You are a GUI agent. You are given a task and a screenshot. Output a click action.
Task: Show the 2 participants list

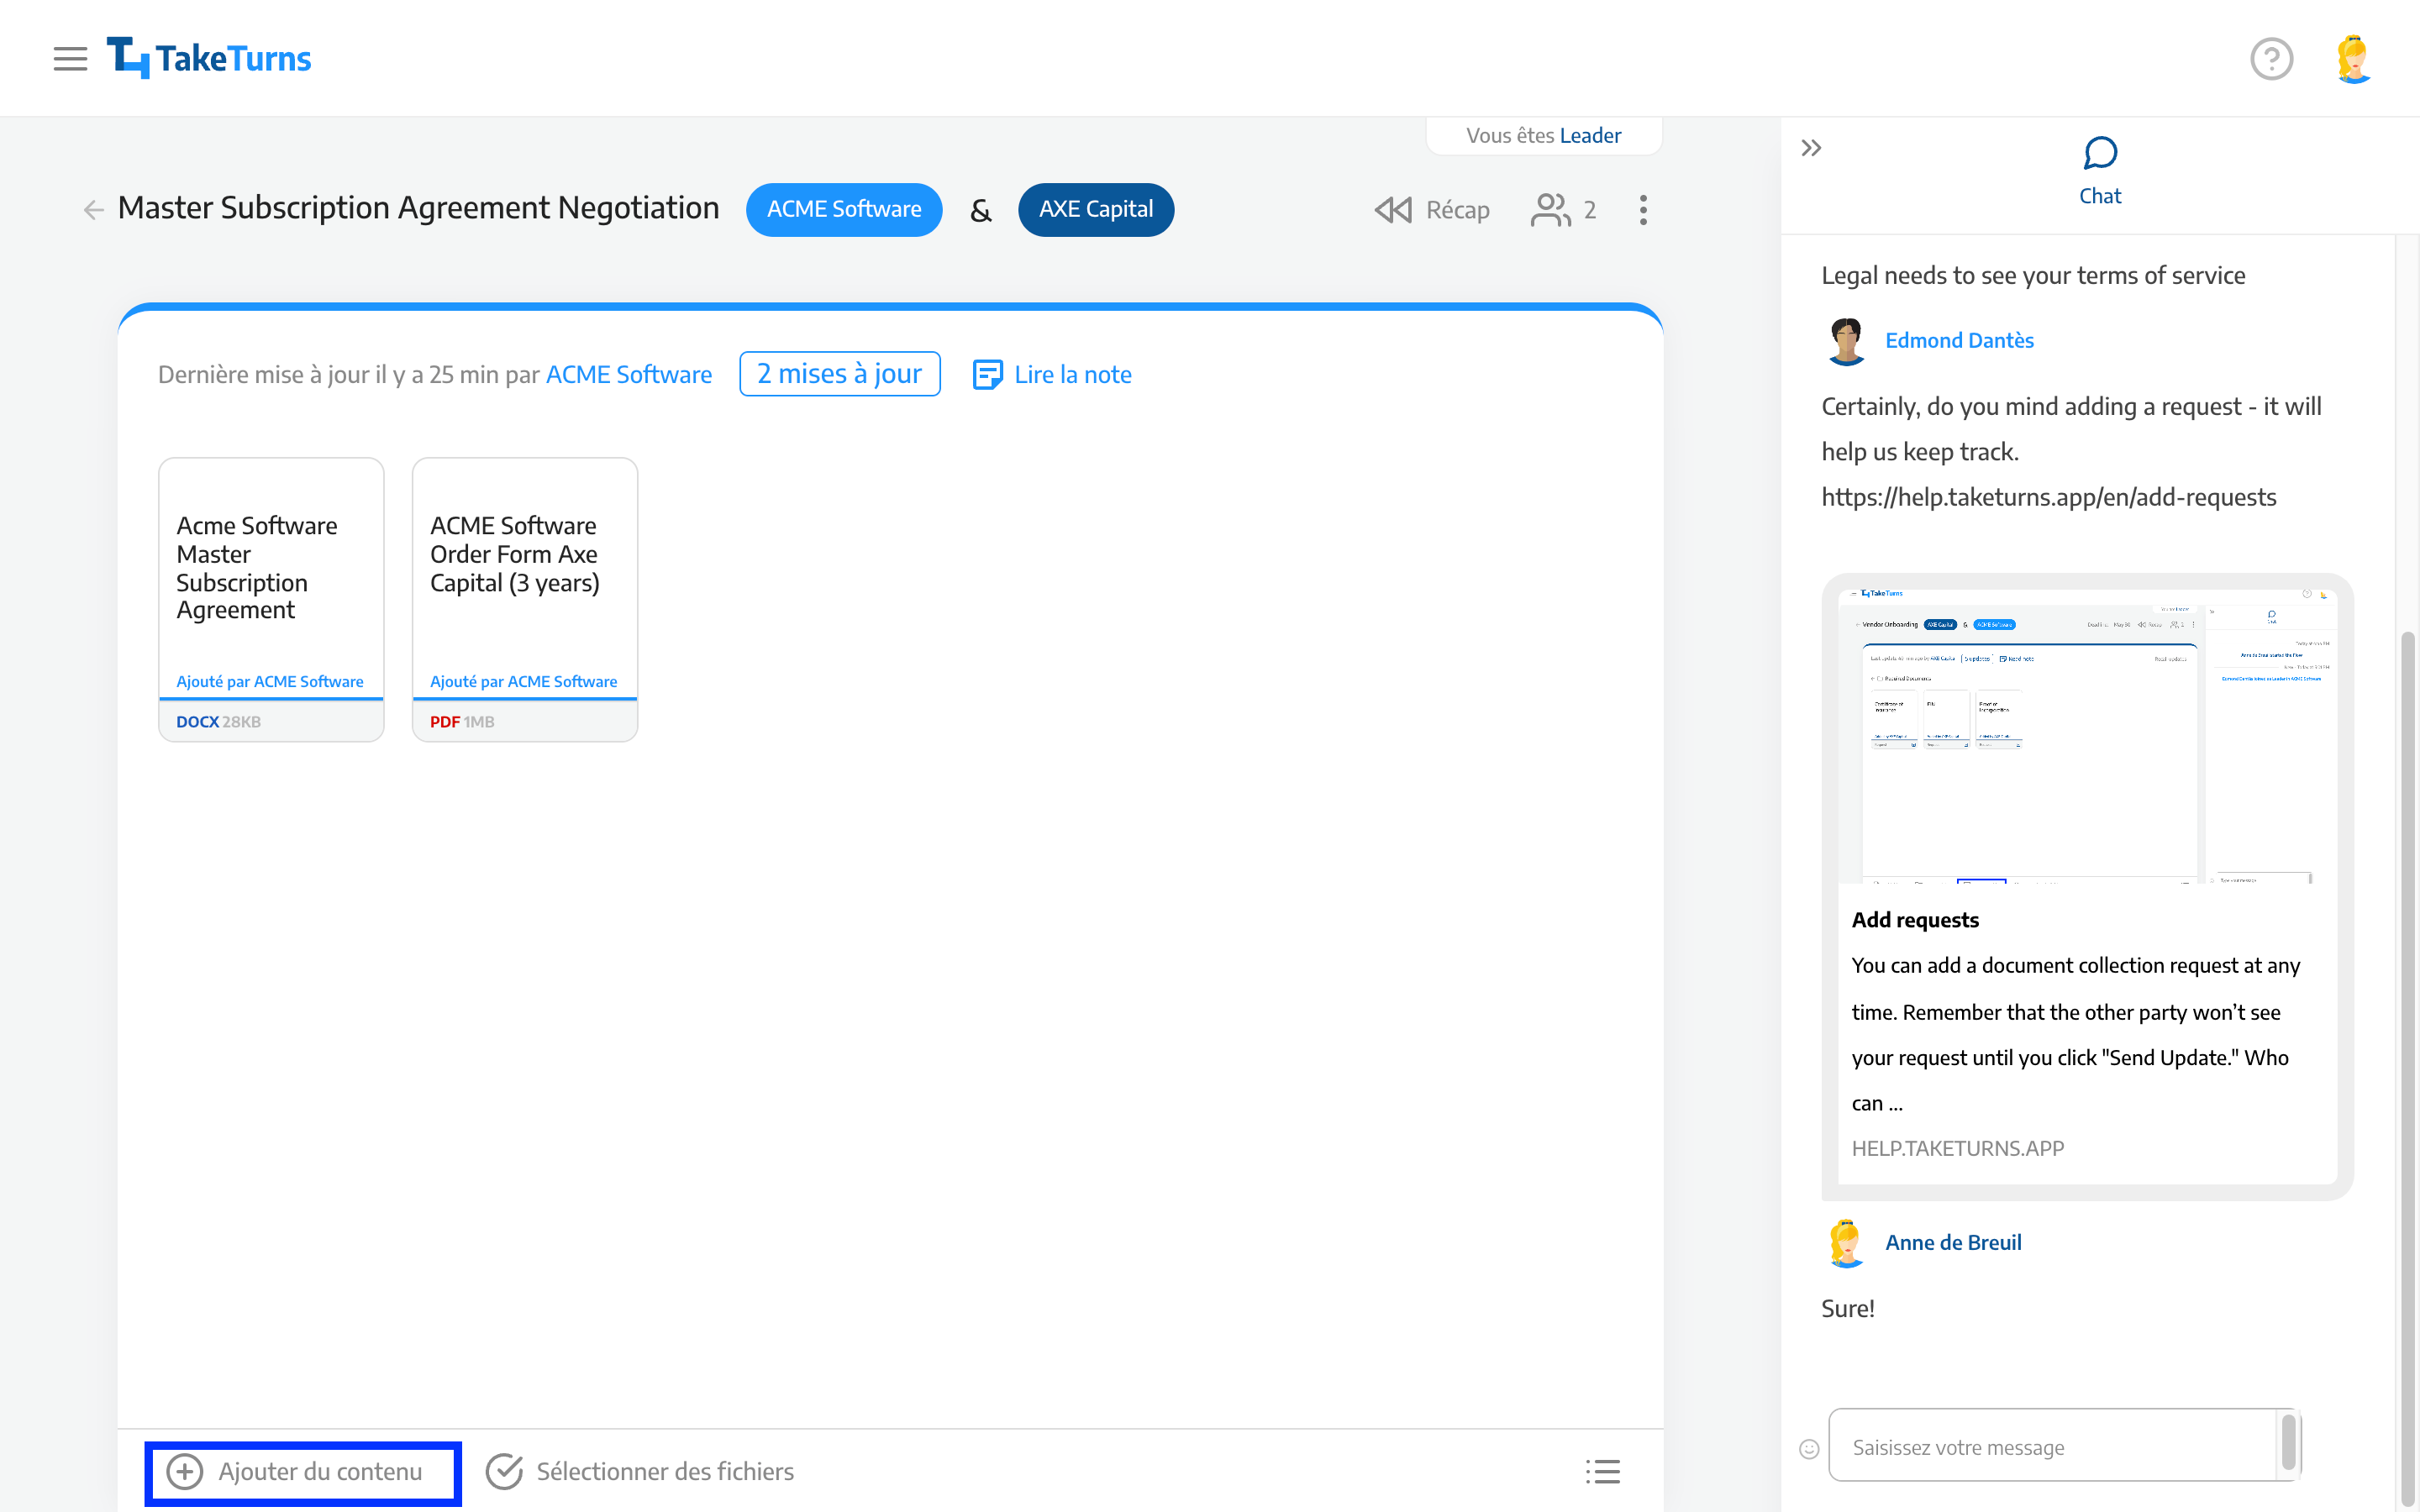pos(1564,210)
